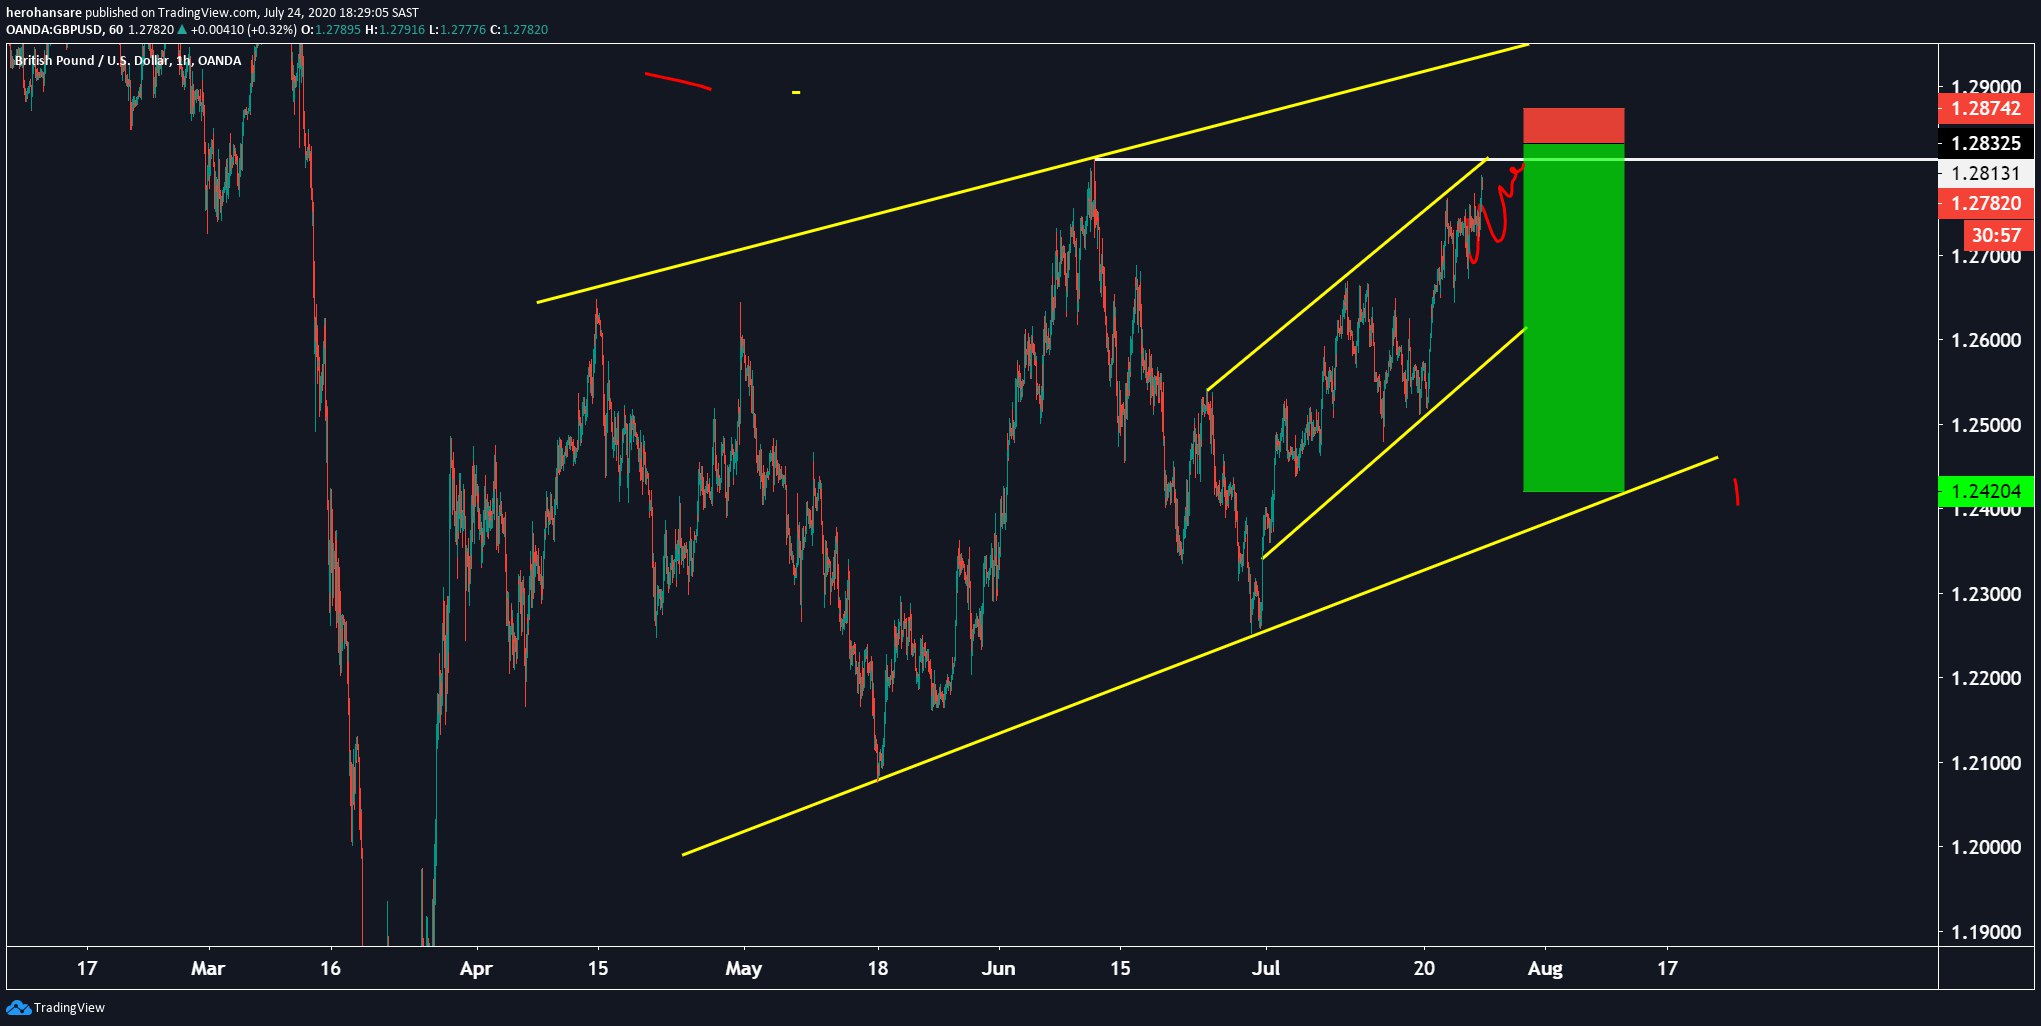Click the Apr date on time axis
This screenshot has width=2041, height=1026.
coord(476,968)
